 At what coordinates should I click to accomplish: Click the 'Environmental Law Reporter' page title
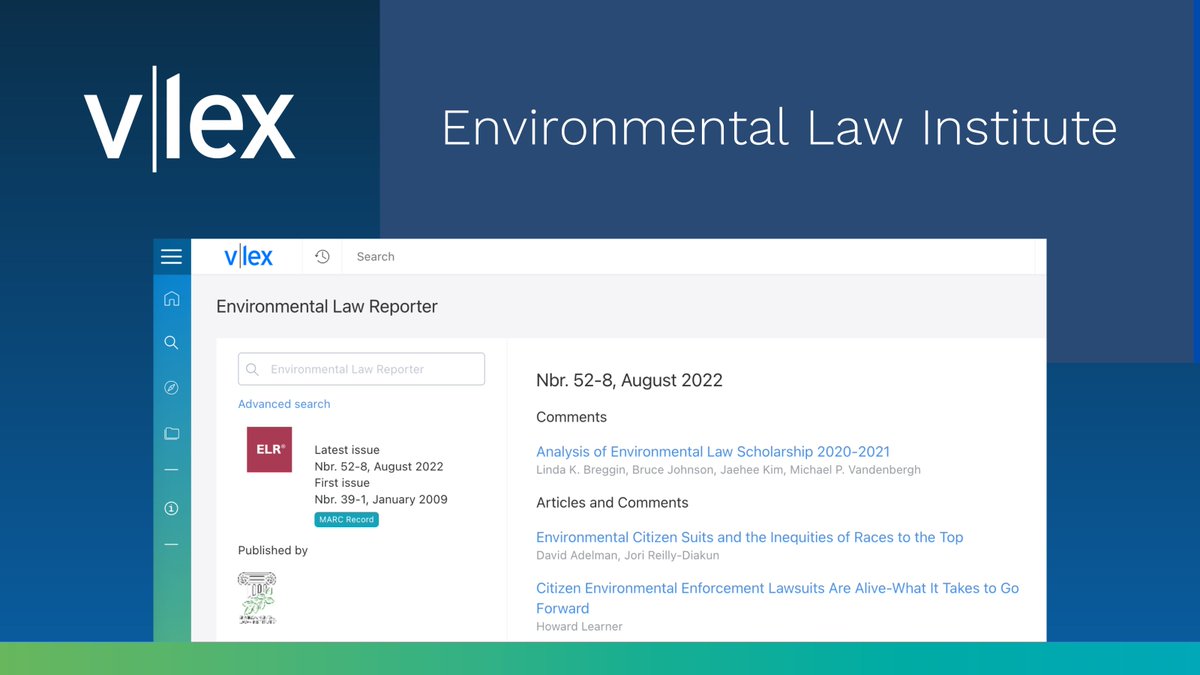(x=327, y=307)
